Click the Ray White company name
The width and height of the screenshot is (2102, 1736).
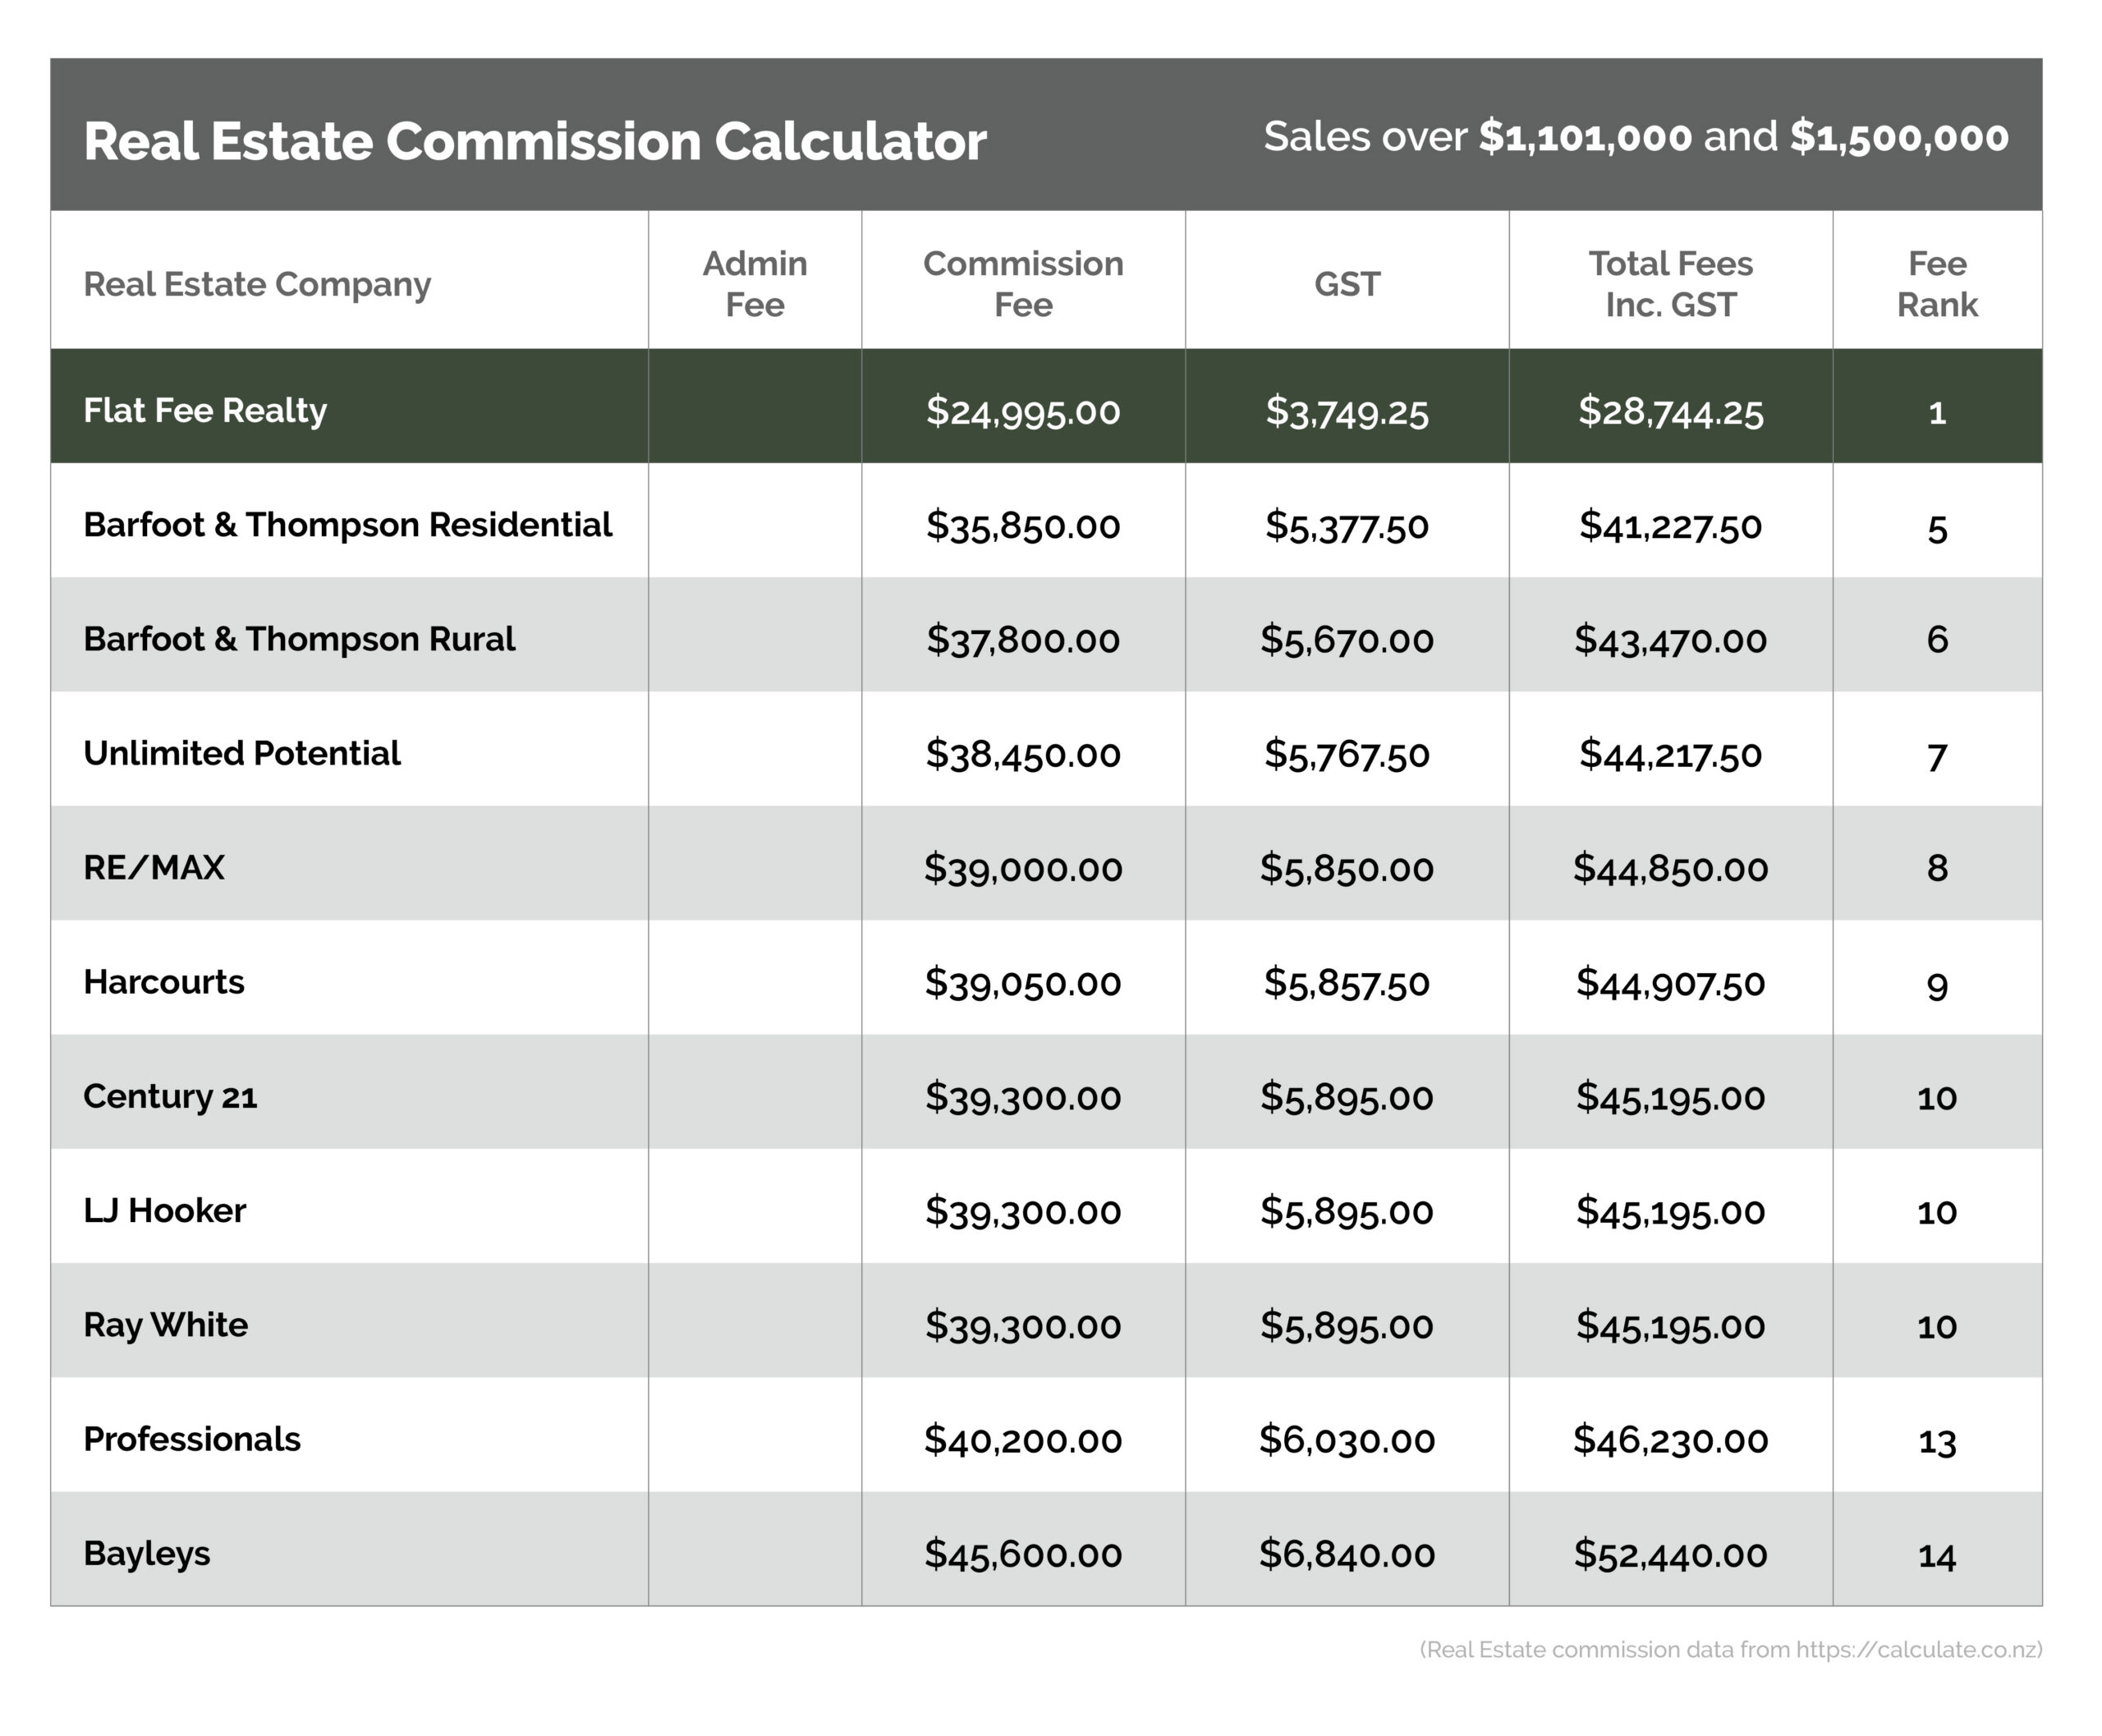point(165,1325)
